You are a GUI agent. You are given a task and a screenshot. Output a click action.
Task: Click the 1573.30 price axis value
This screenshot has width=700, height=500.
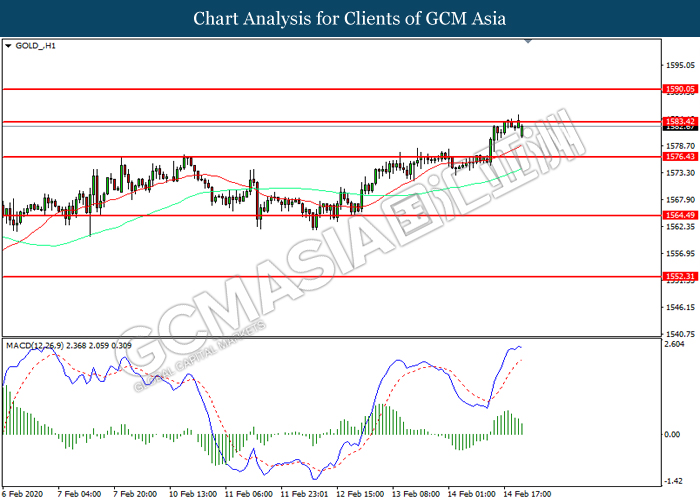click(680, 173)
